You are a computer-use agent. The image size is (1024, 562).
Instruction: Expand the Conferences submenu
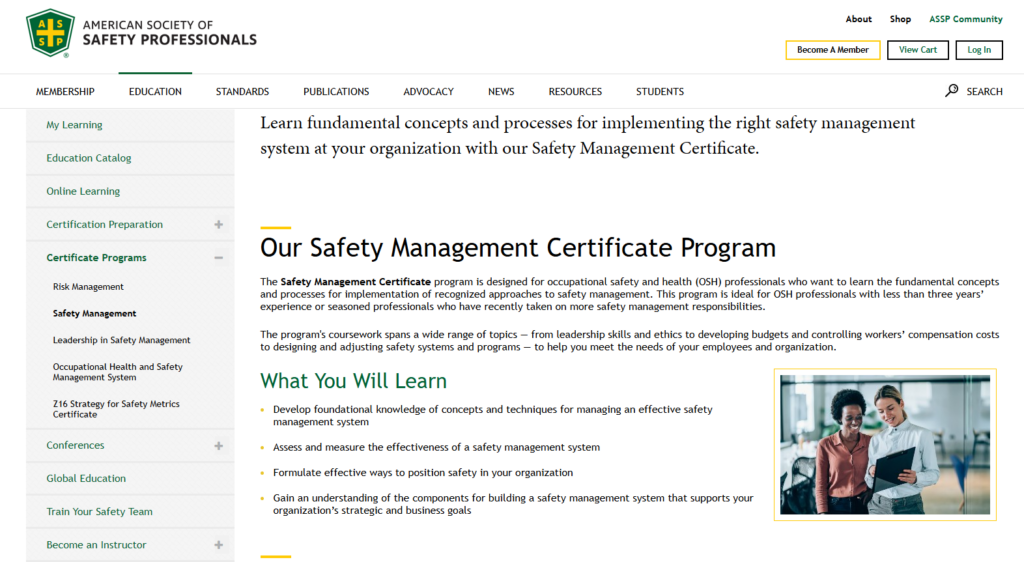(219, 446)
